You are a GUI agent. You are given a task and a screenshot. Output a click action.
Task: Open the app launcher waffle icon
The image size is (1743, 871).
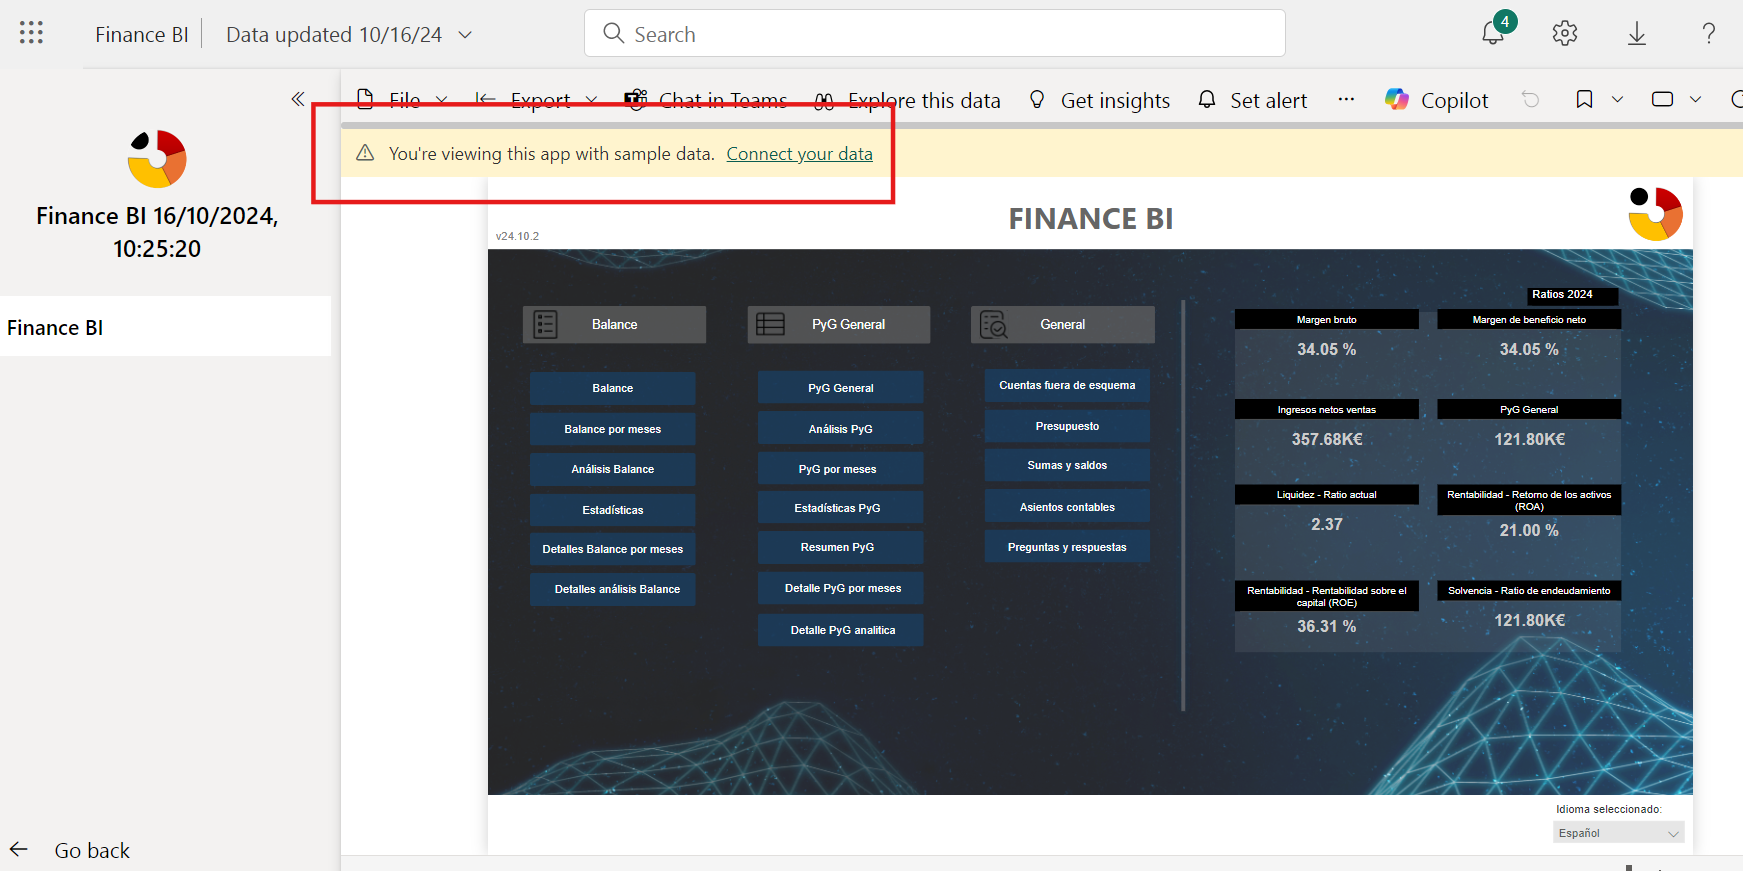click(31, 33)
